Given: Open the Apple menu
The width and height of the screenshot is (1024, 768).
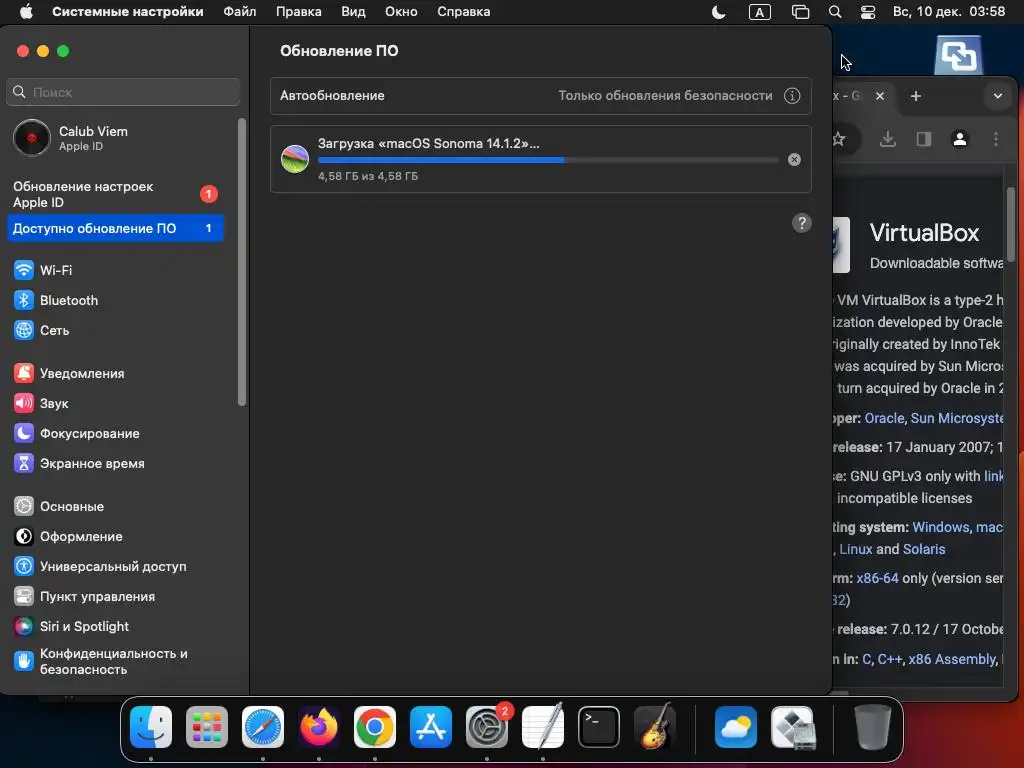Looking at the screenshot, I should pyautogui.click(x=26, y=12).
